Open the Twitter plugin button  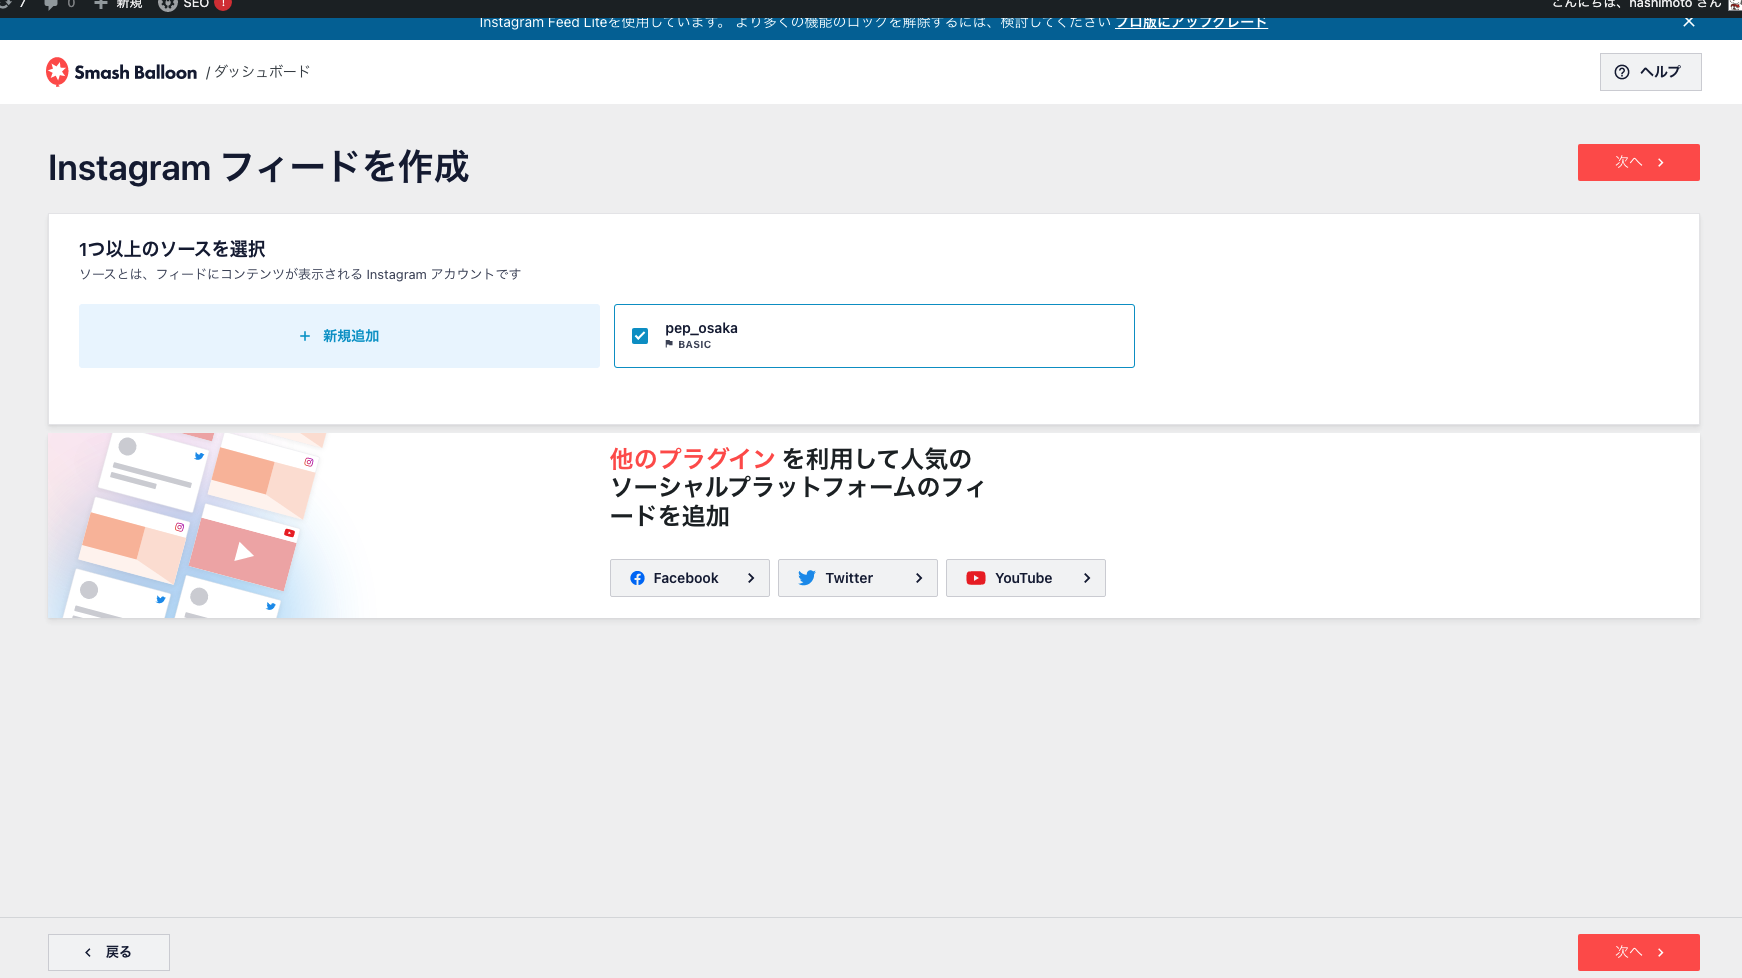[857, 578]
